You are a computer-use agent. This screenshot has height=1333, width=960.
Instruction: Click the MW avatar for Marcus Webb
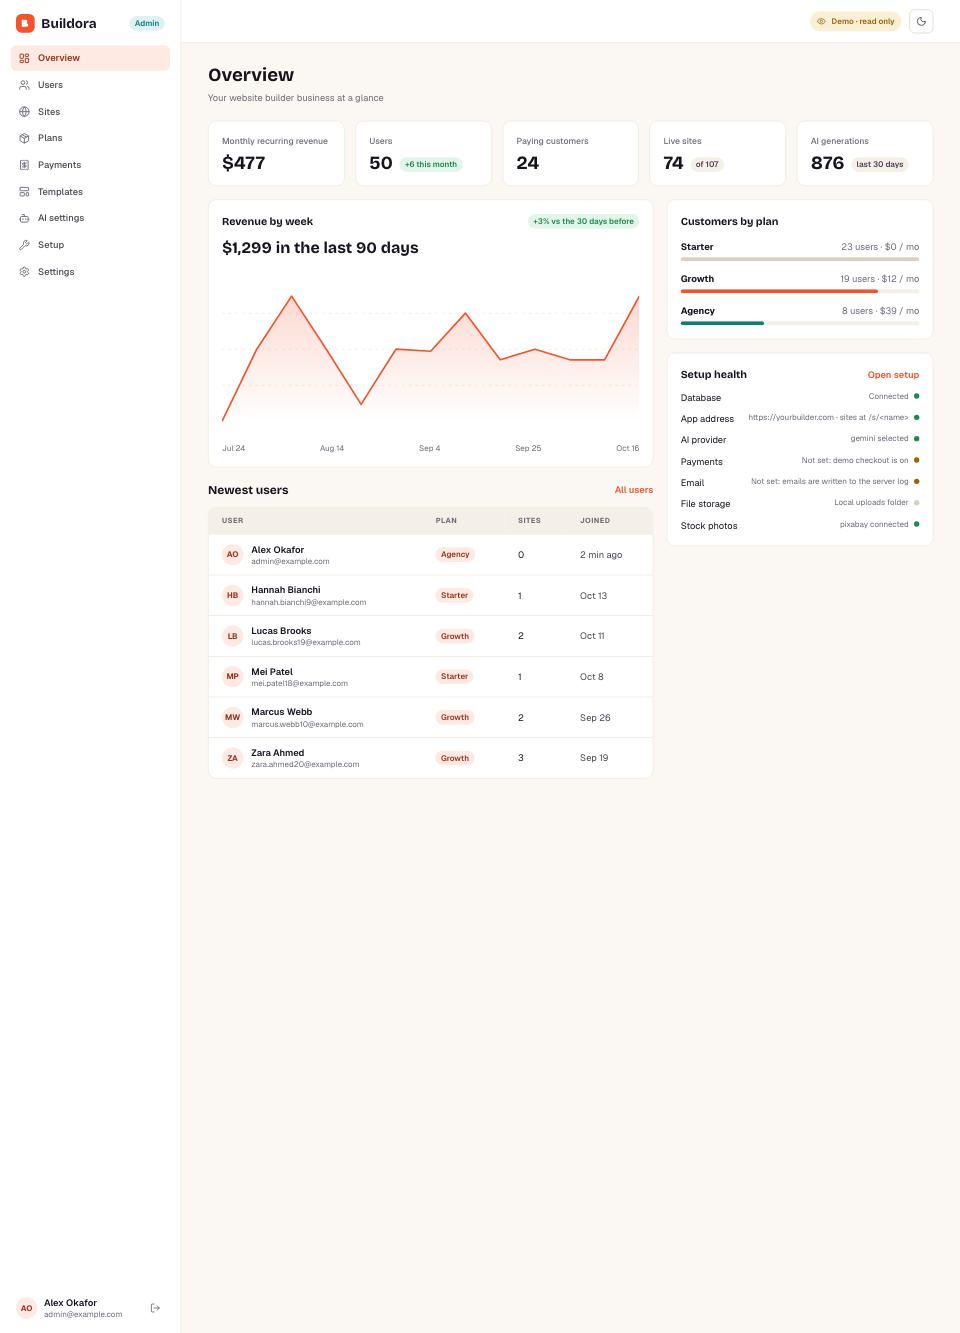coord(232,717)
